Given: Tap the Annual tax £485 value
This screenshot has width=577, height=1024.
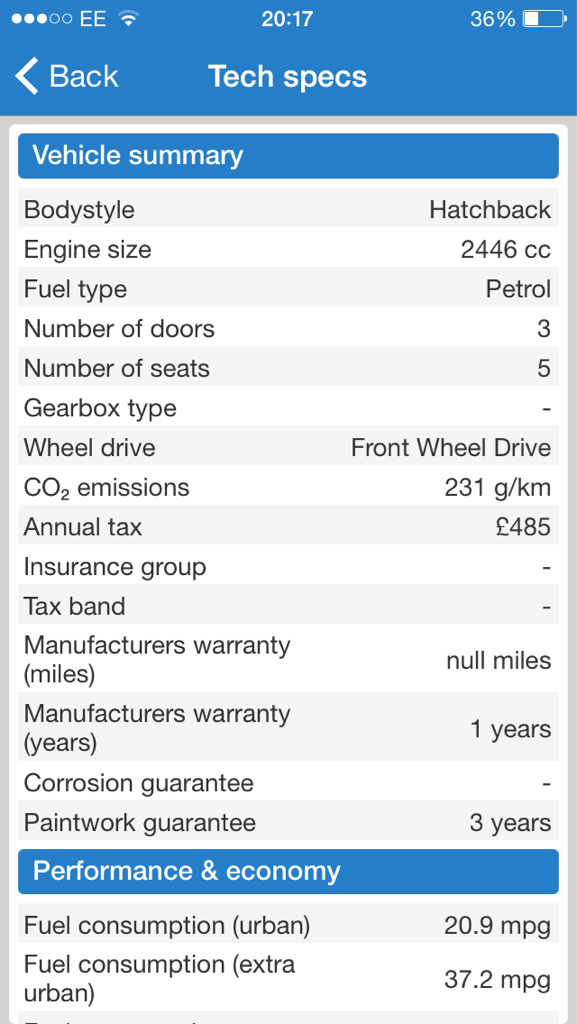Looking at the screenshot, I should click(x=523, y=527).
